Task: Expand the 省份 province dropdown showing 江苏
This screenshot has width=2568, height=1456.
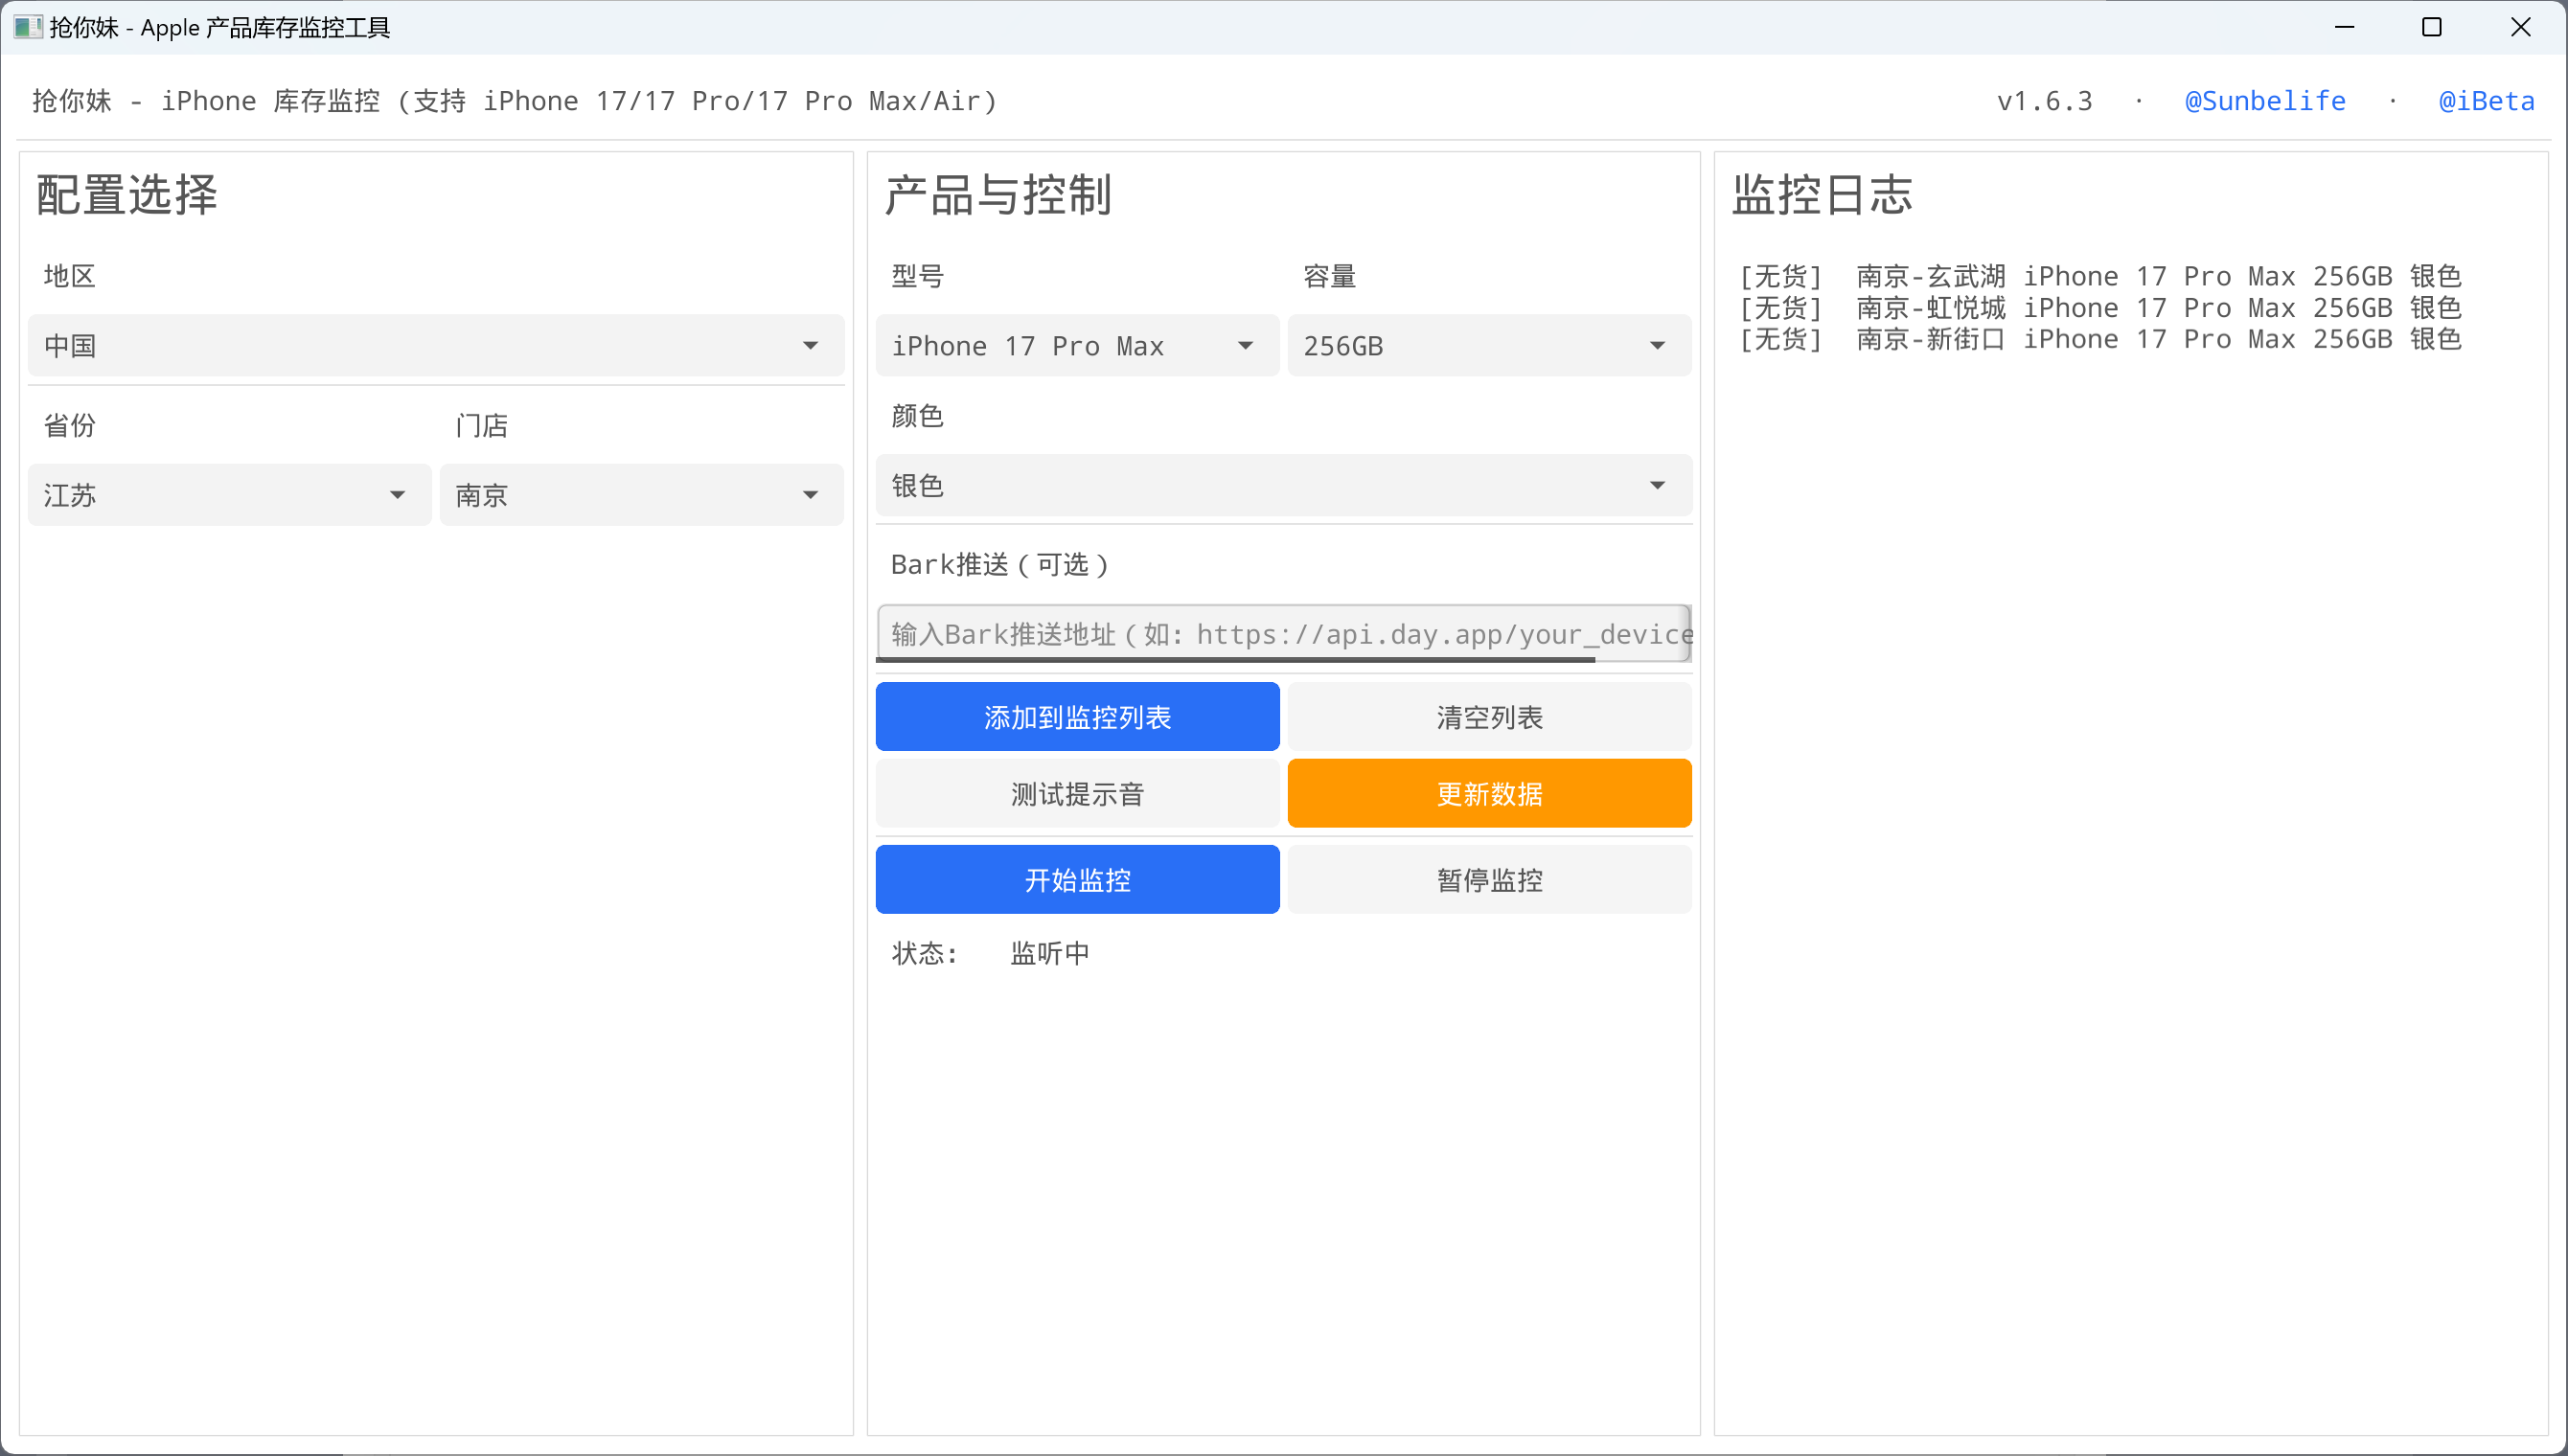Action: pos(229,495)
